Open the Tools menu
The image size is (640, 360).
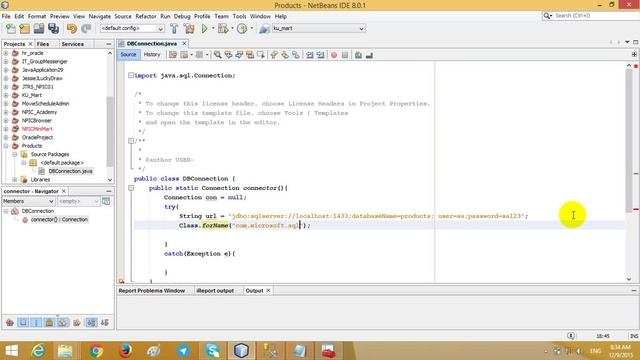pyautogui.click(x=239, y=16)
